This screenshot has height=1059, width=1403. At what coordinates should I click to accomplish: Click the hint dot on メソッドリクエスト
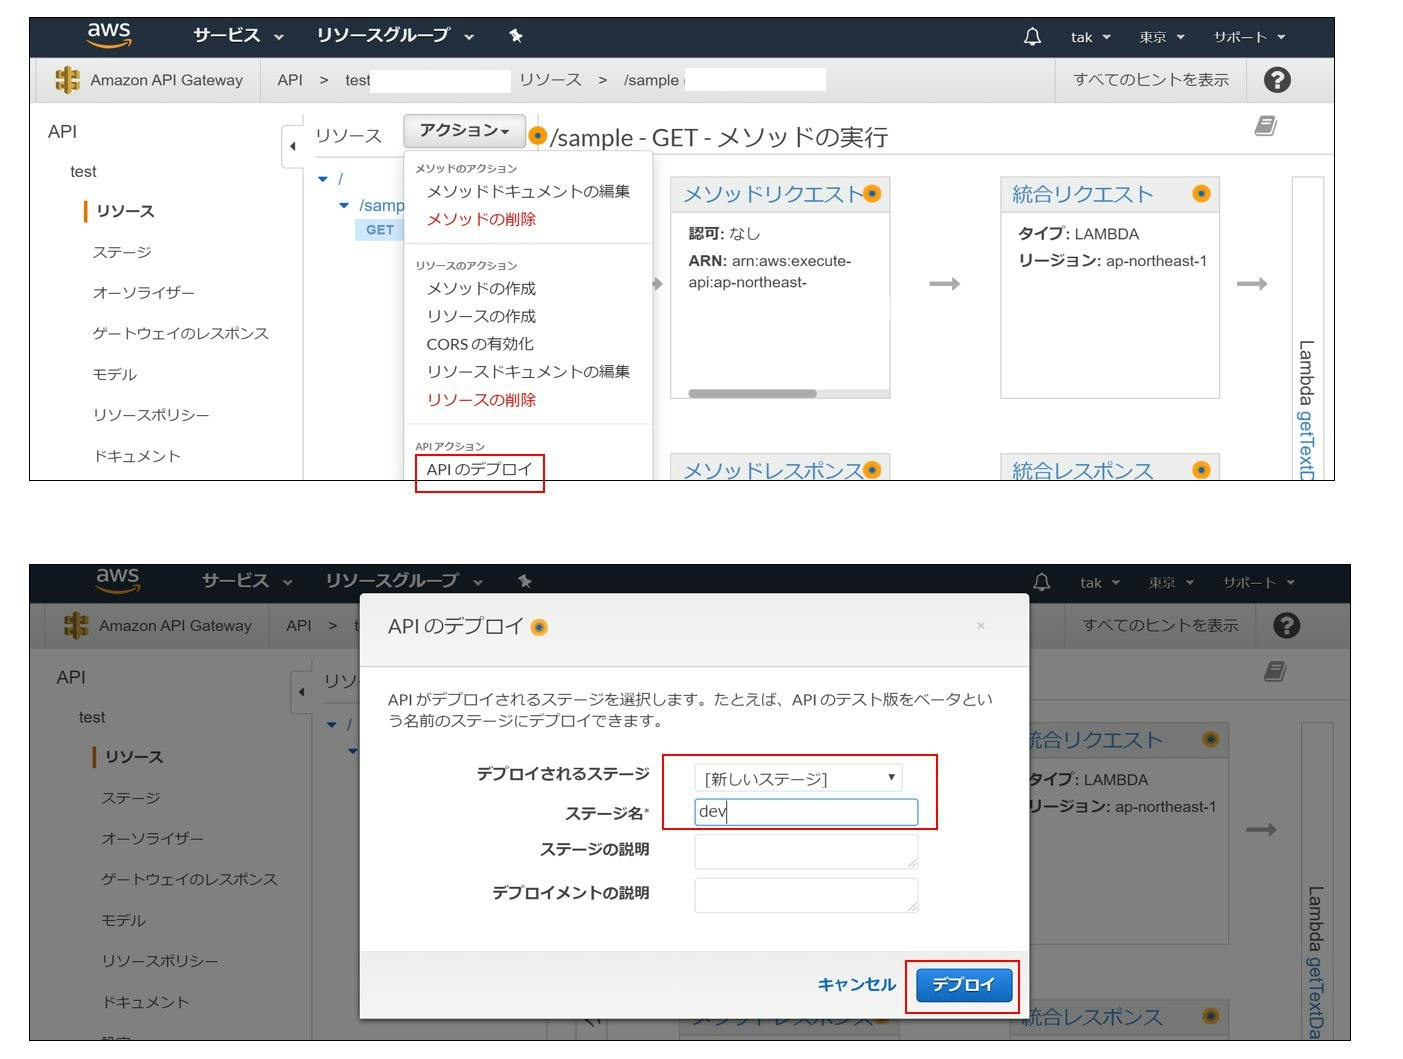pyautogui.click(x=872, y=194)
